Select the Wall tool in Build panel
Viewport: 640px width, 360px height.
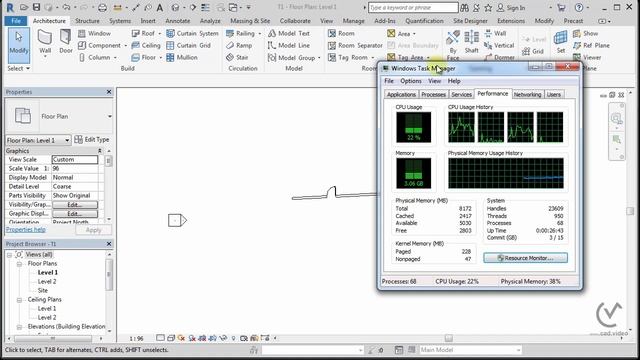tap(45, 42)
